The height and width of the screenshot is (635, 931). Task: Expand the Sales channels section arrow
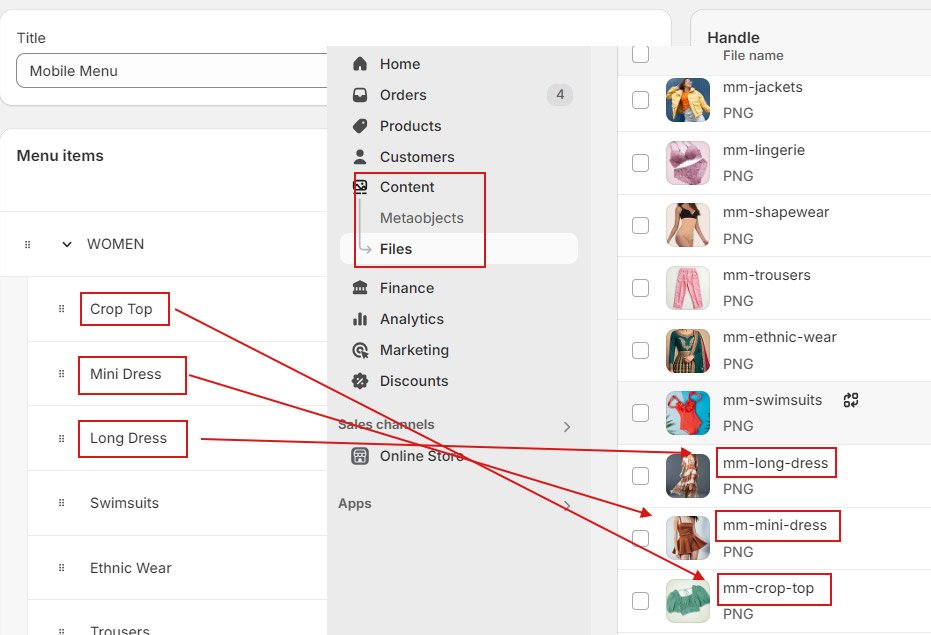click(x=567, y=427)
